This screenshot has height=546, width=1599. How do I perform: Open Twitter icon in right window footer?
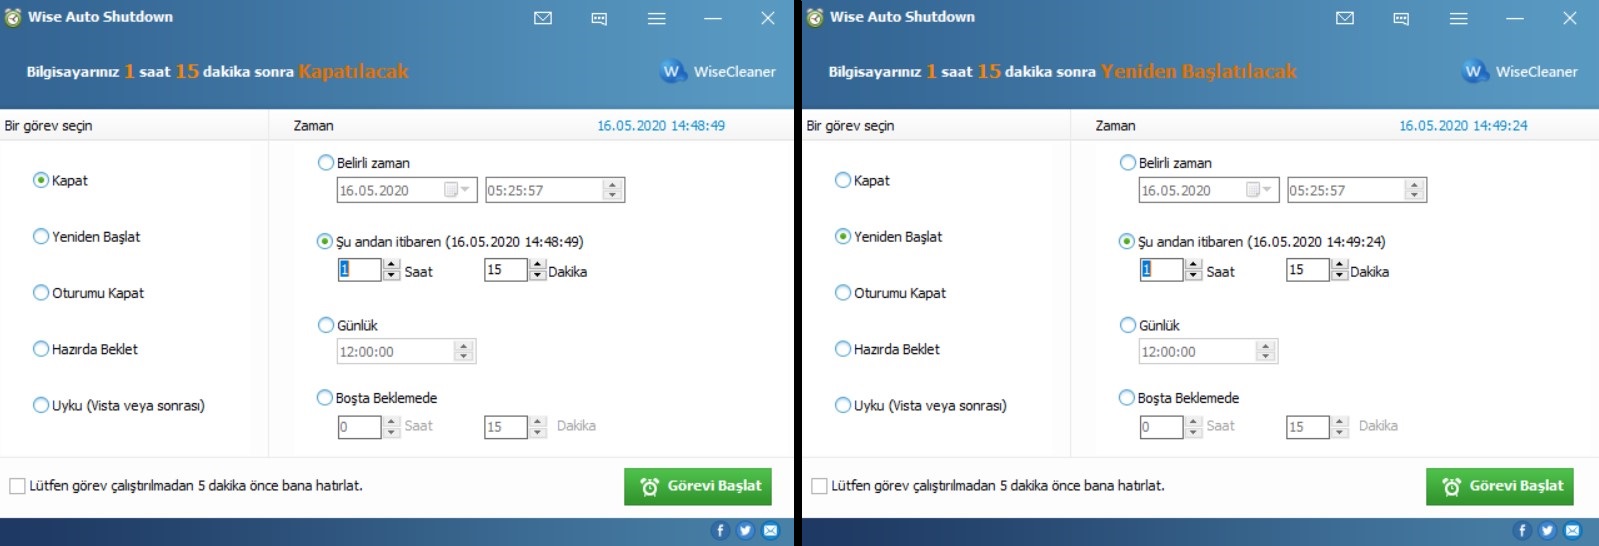click(x=1547, y=530)
